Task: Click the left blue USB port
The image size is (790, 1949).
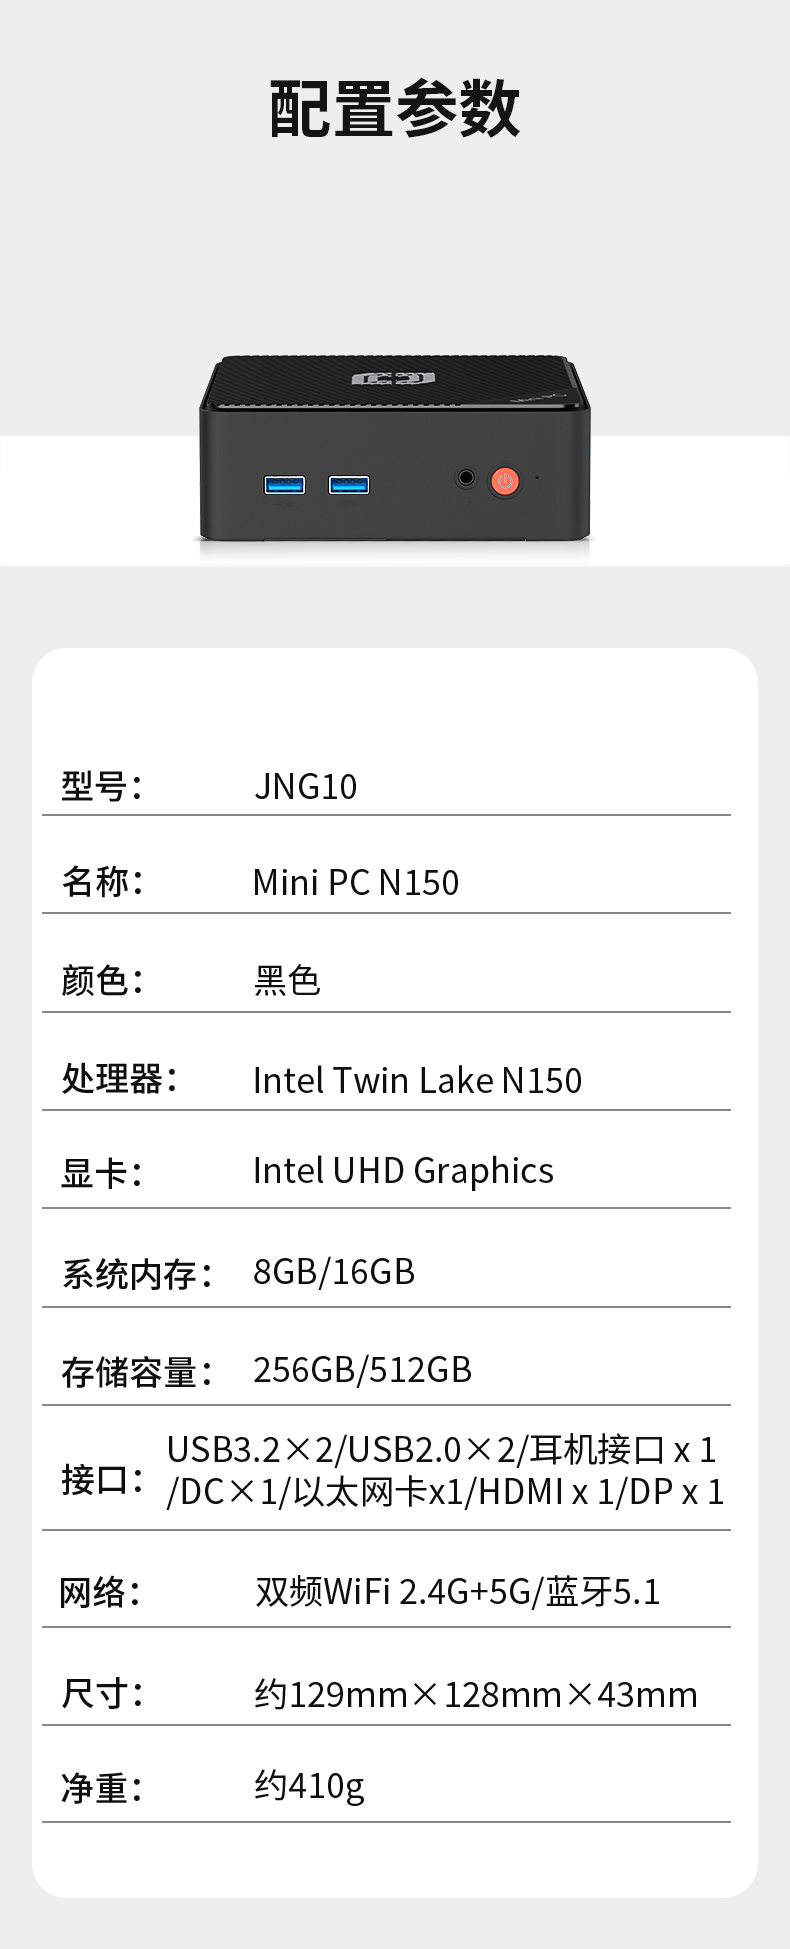Action: click(x=284, y=485)
